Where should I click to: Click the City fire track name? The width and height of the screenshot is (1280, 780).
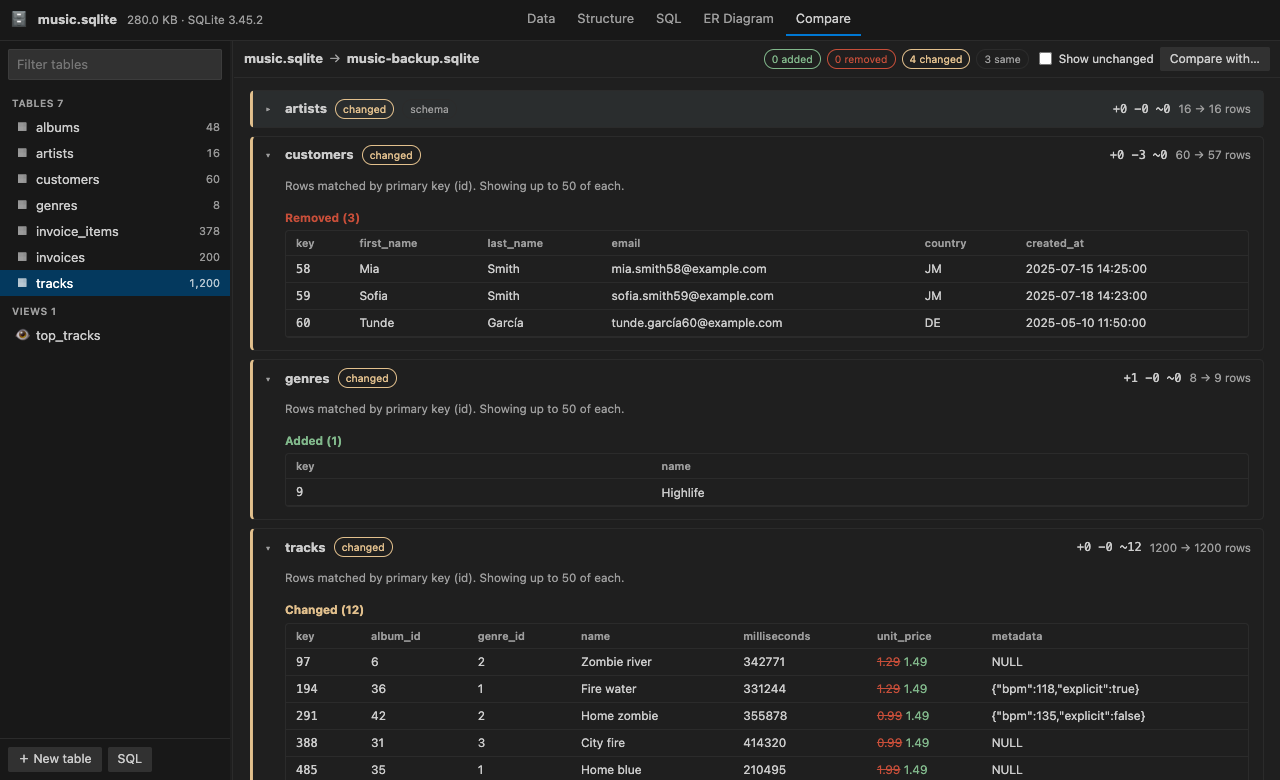pyautogui.click(x=604, y=743)
